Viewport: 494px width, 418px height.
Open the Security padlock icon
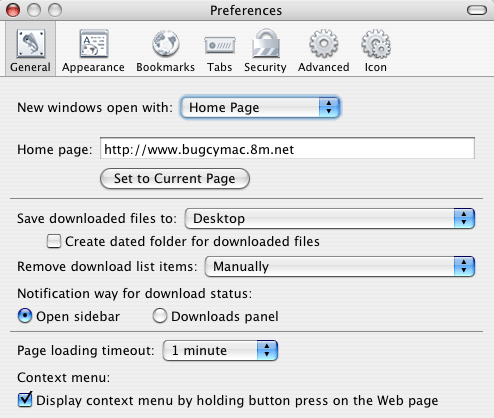coord(266,43)
